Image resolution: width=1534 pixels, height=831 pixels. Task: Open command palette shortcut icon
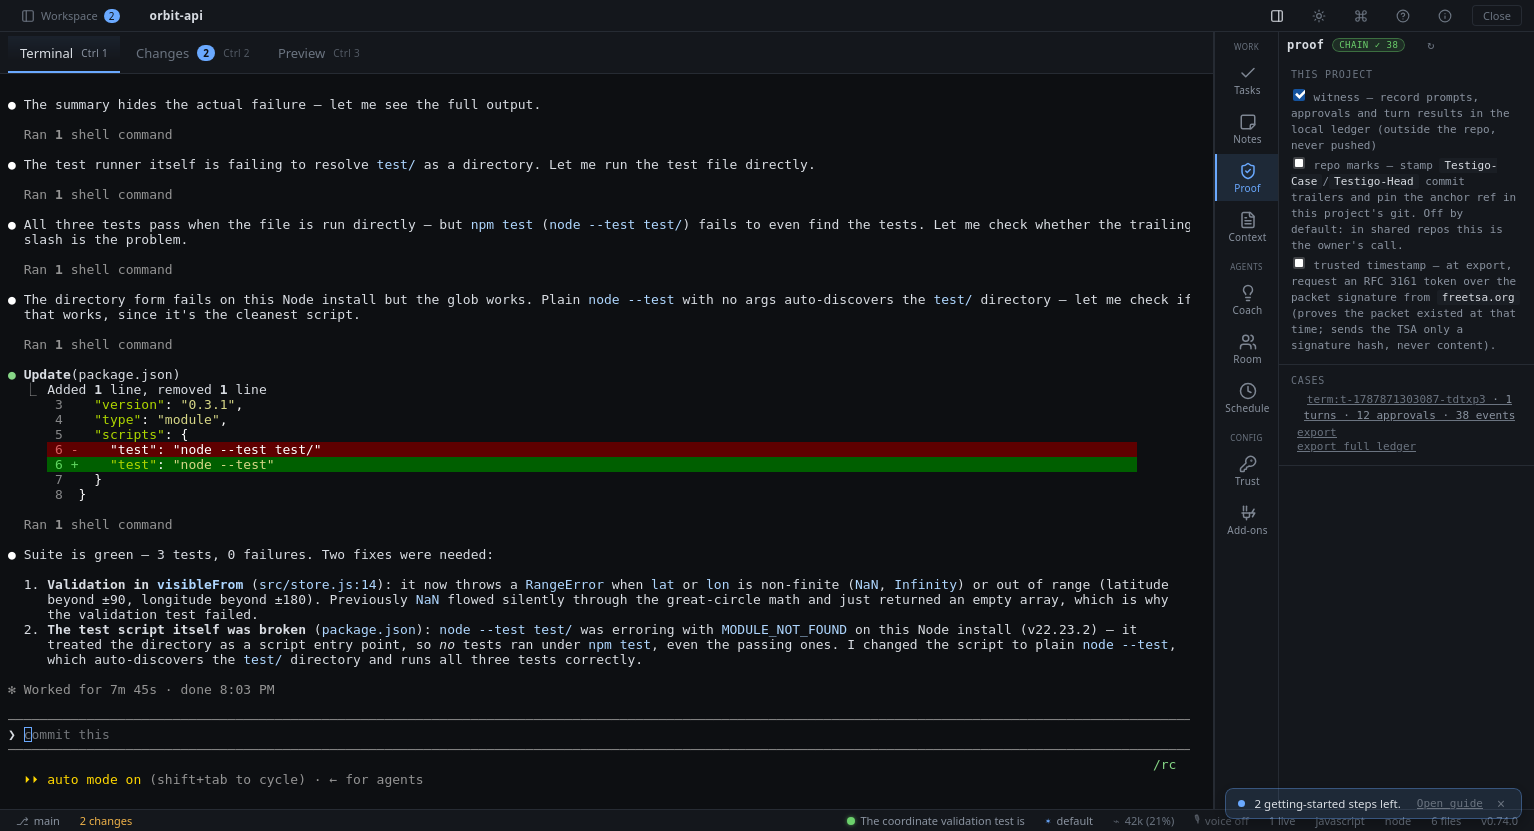[x=1361, y=16]
